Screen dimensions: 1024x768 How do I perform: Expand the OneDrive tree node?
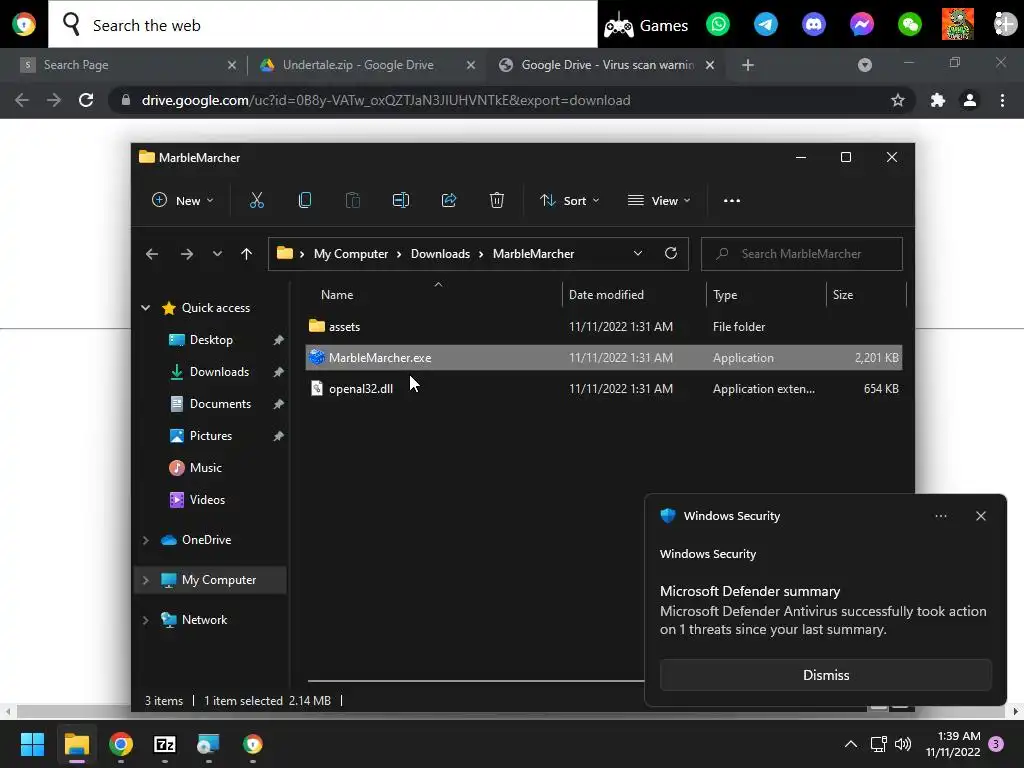146,540
